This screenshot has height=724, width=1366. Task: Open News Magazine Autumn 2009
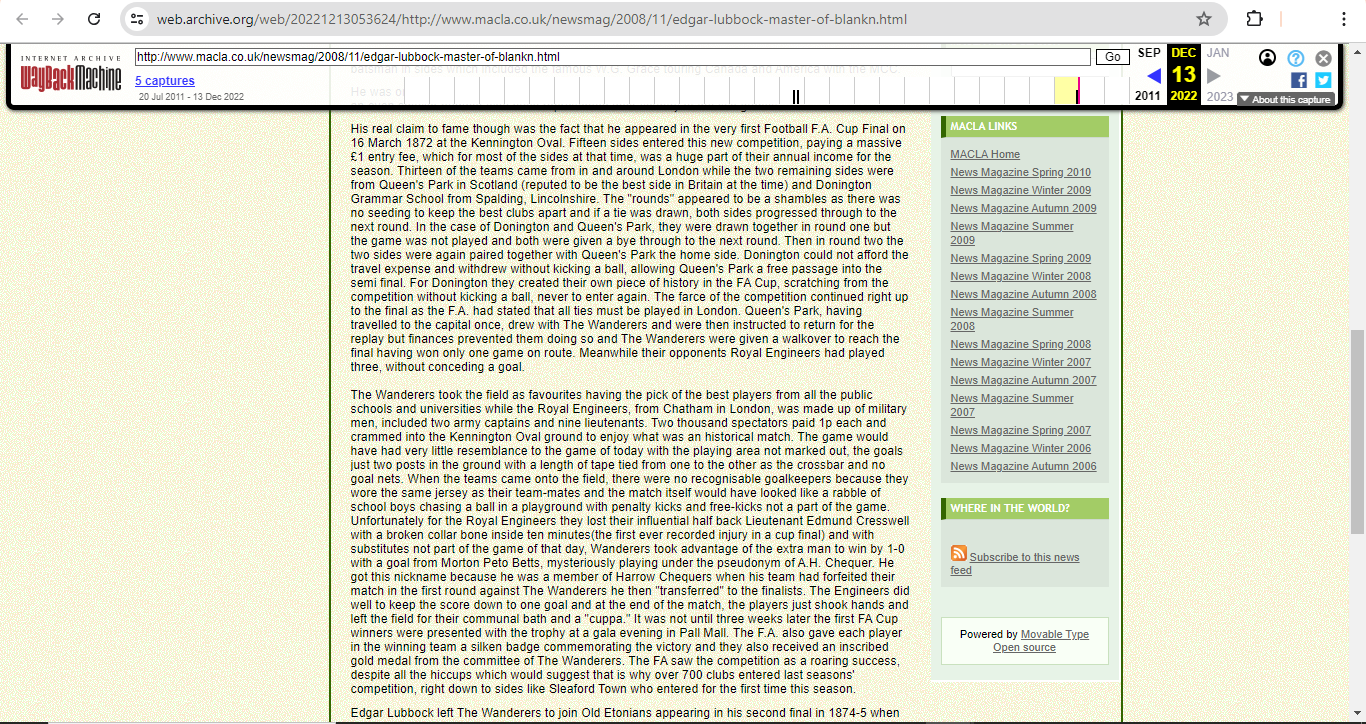click(1023, 208)
